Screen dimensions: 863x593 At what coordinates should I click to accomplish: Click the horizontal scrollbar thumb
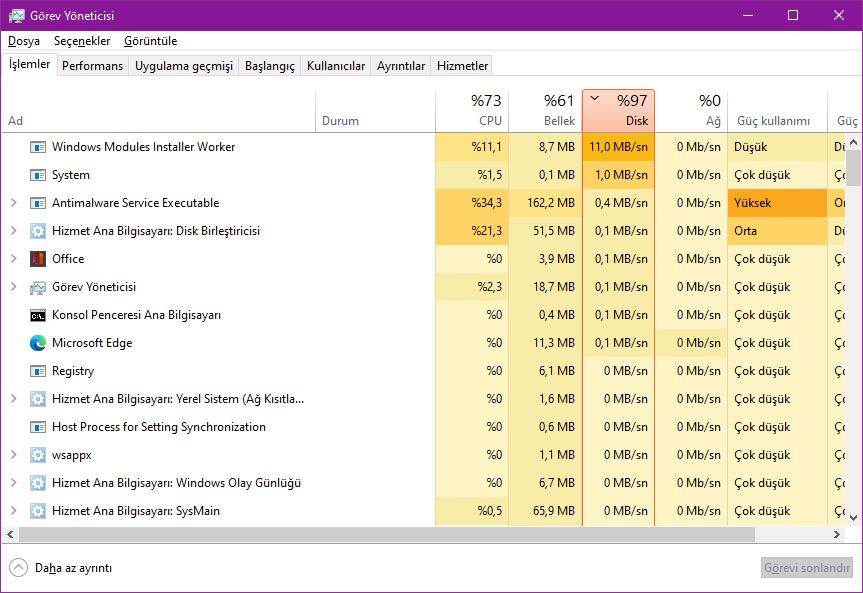(x=387, y=535)
